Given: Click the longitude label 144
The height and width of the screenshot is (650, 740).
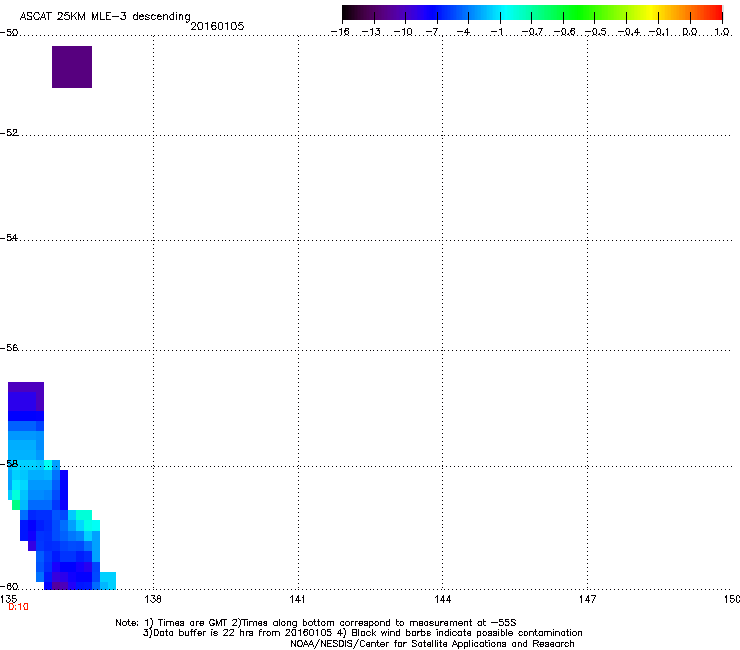Looking at the screenshot, I should tap(442, 599).
